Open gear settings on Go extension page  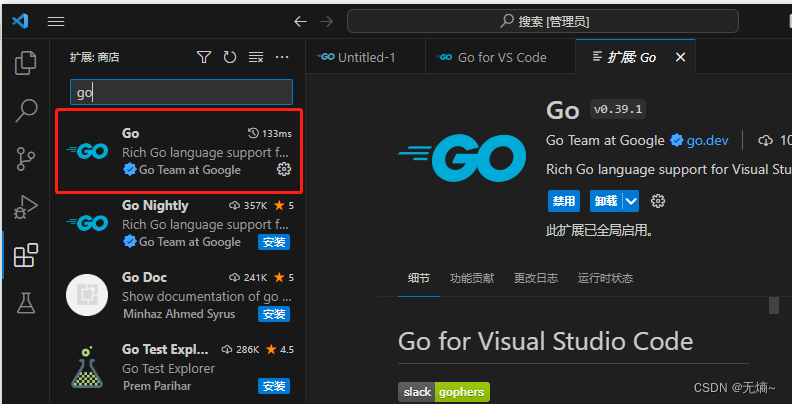658,201
